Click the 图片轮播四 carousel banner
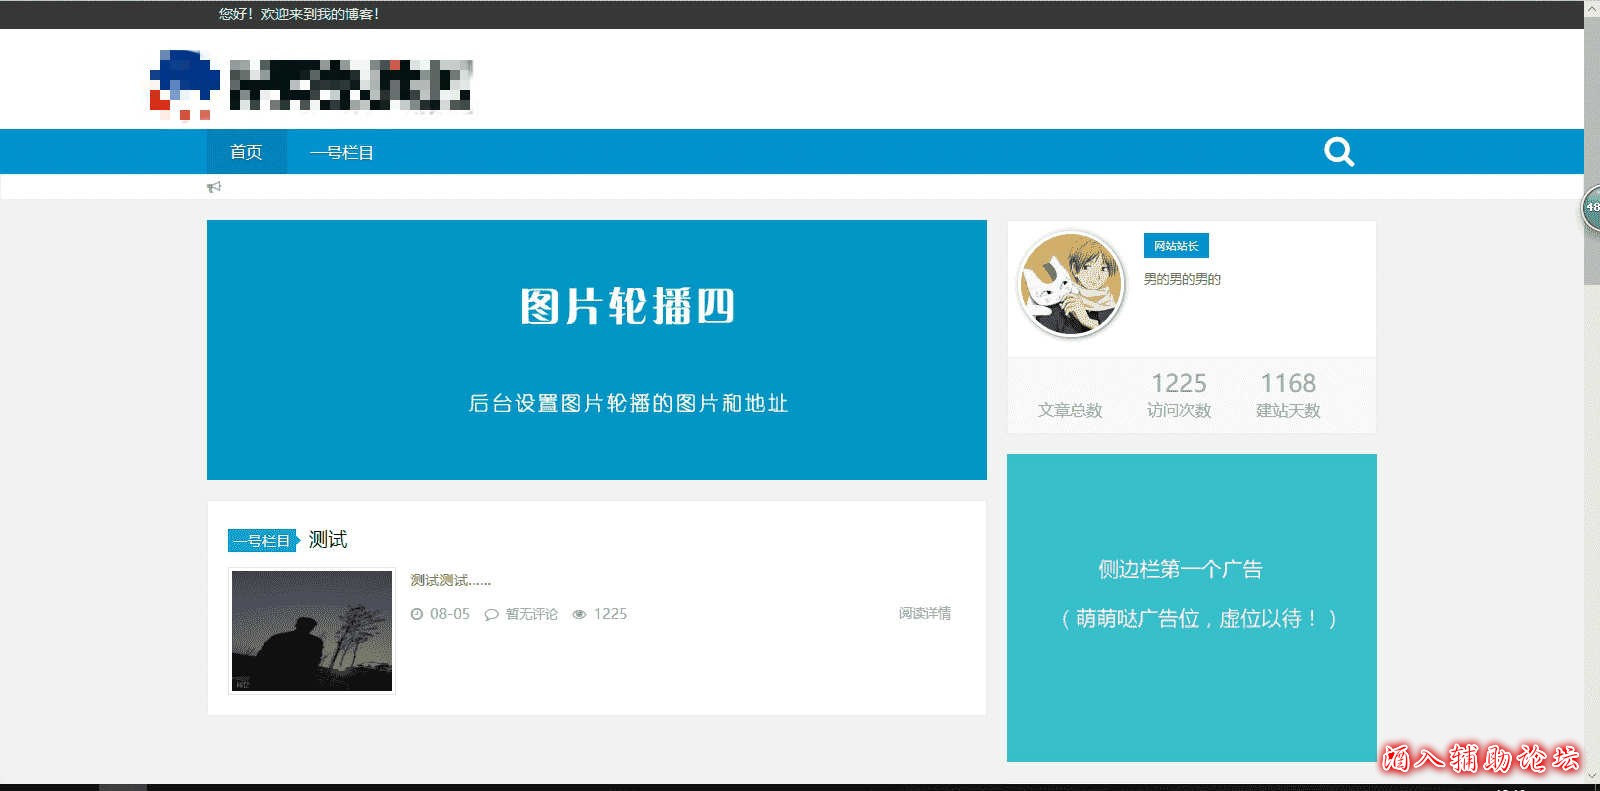The width and height of the screenshot is (1600, 791). pyautogui.click(x=596, y=350)
